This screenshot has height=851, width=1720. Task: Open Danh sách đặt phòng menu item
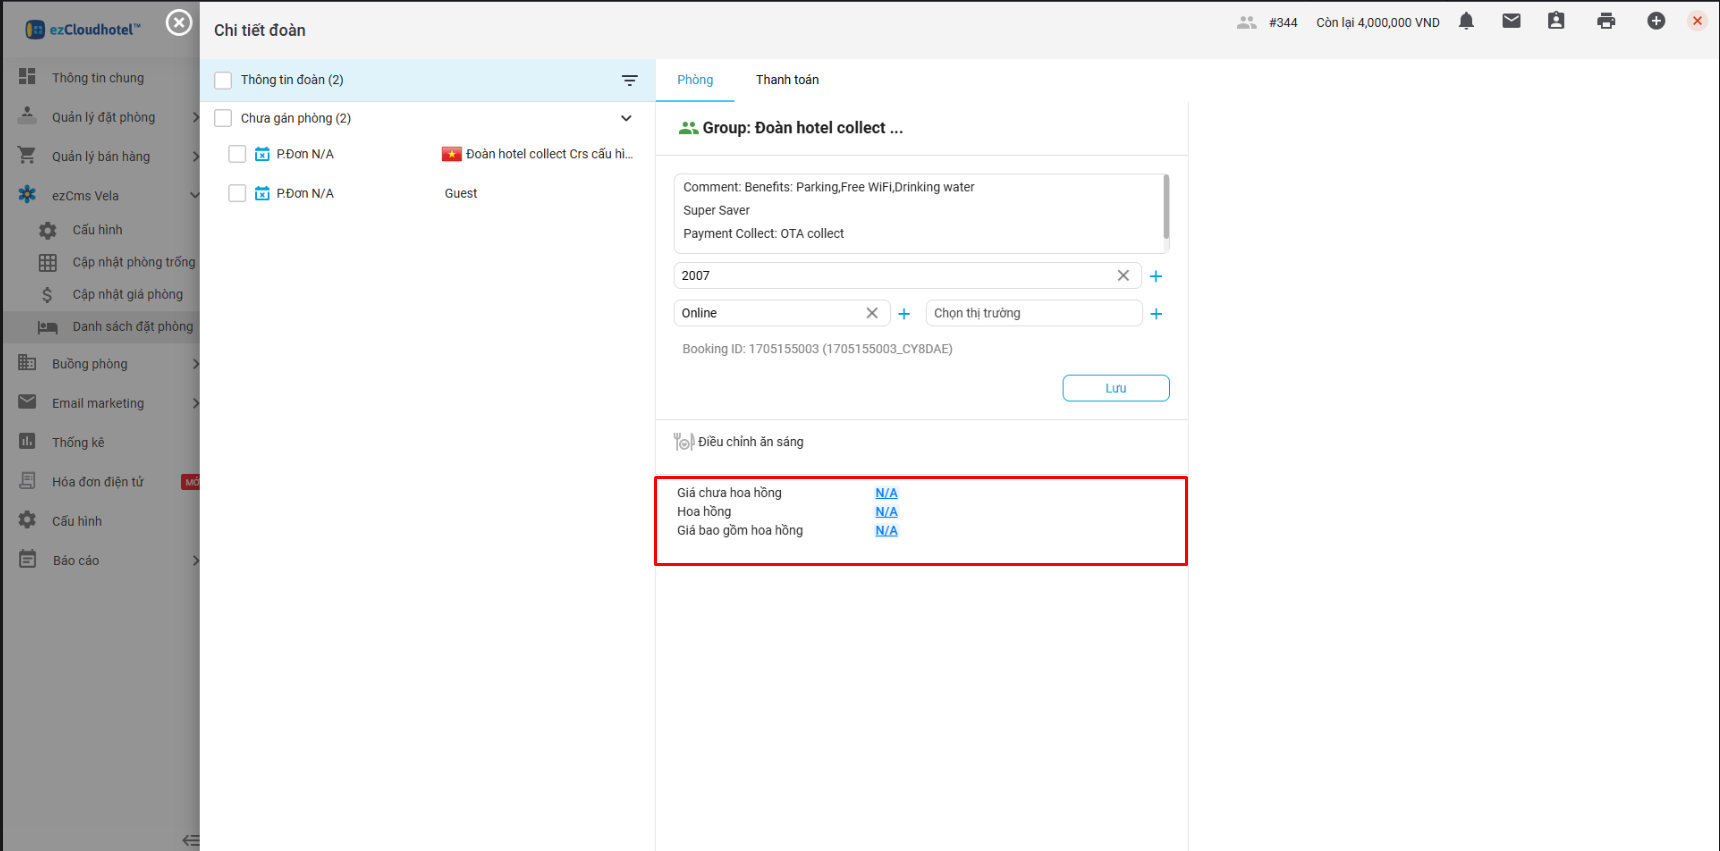132,326
